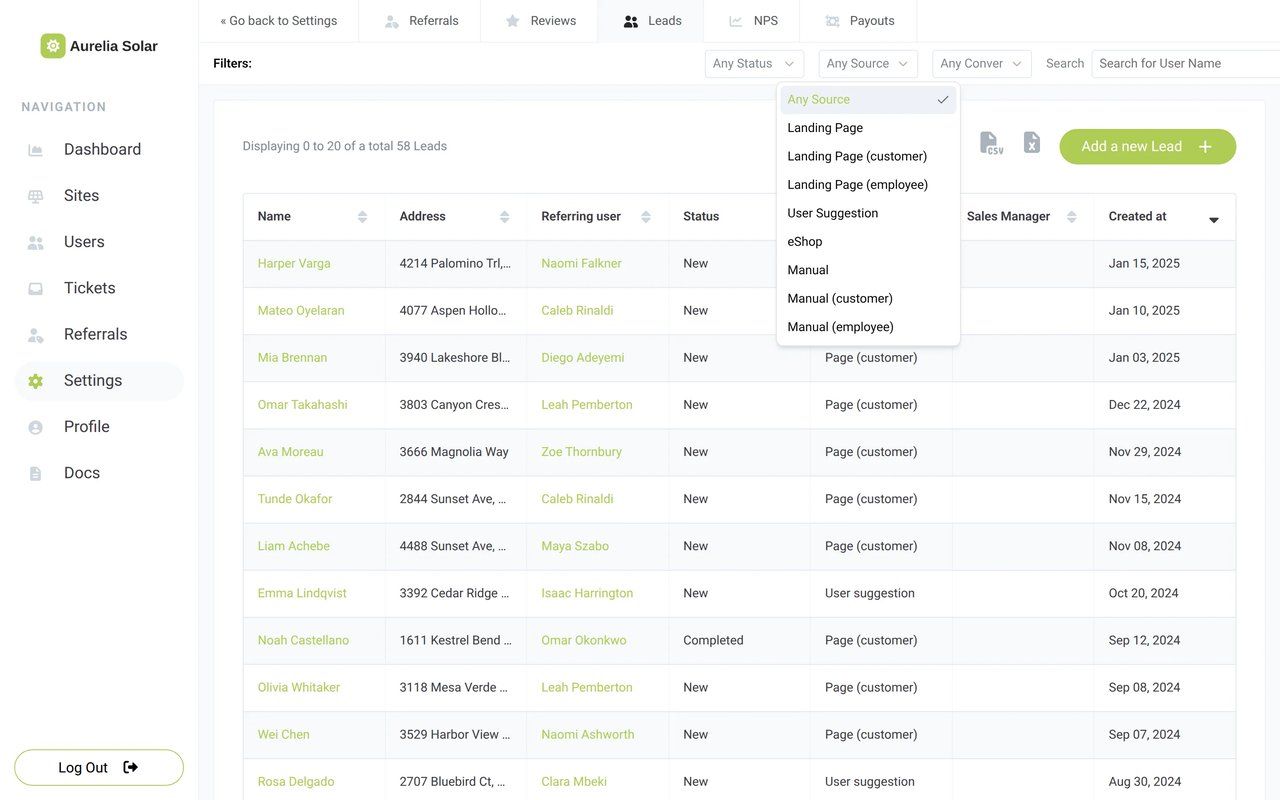The height and width of the screenshot is (800, 1280).
Task: Open lead Harper Varga
Action: (294, 264)
